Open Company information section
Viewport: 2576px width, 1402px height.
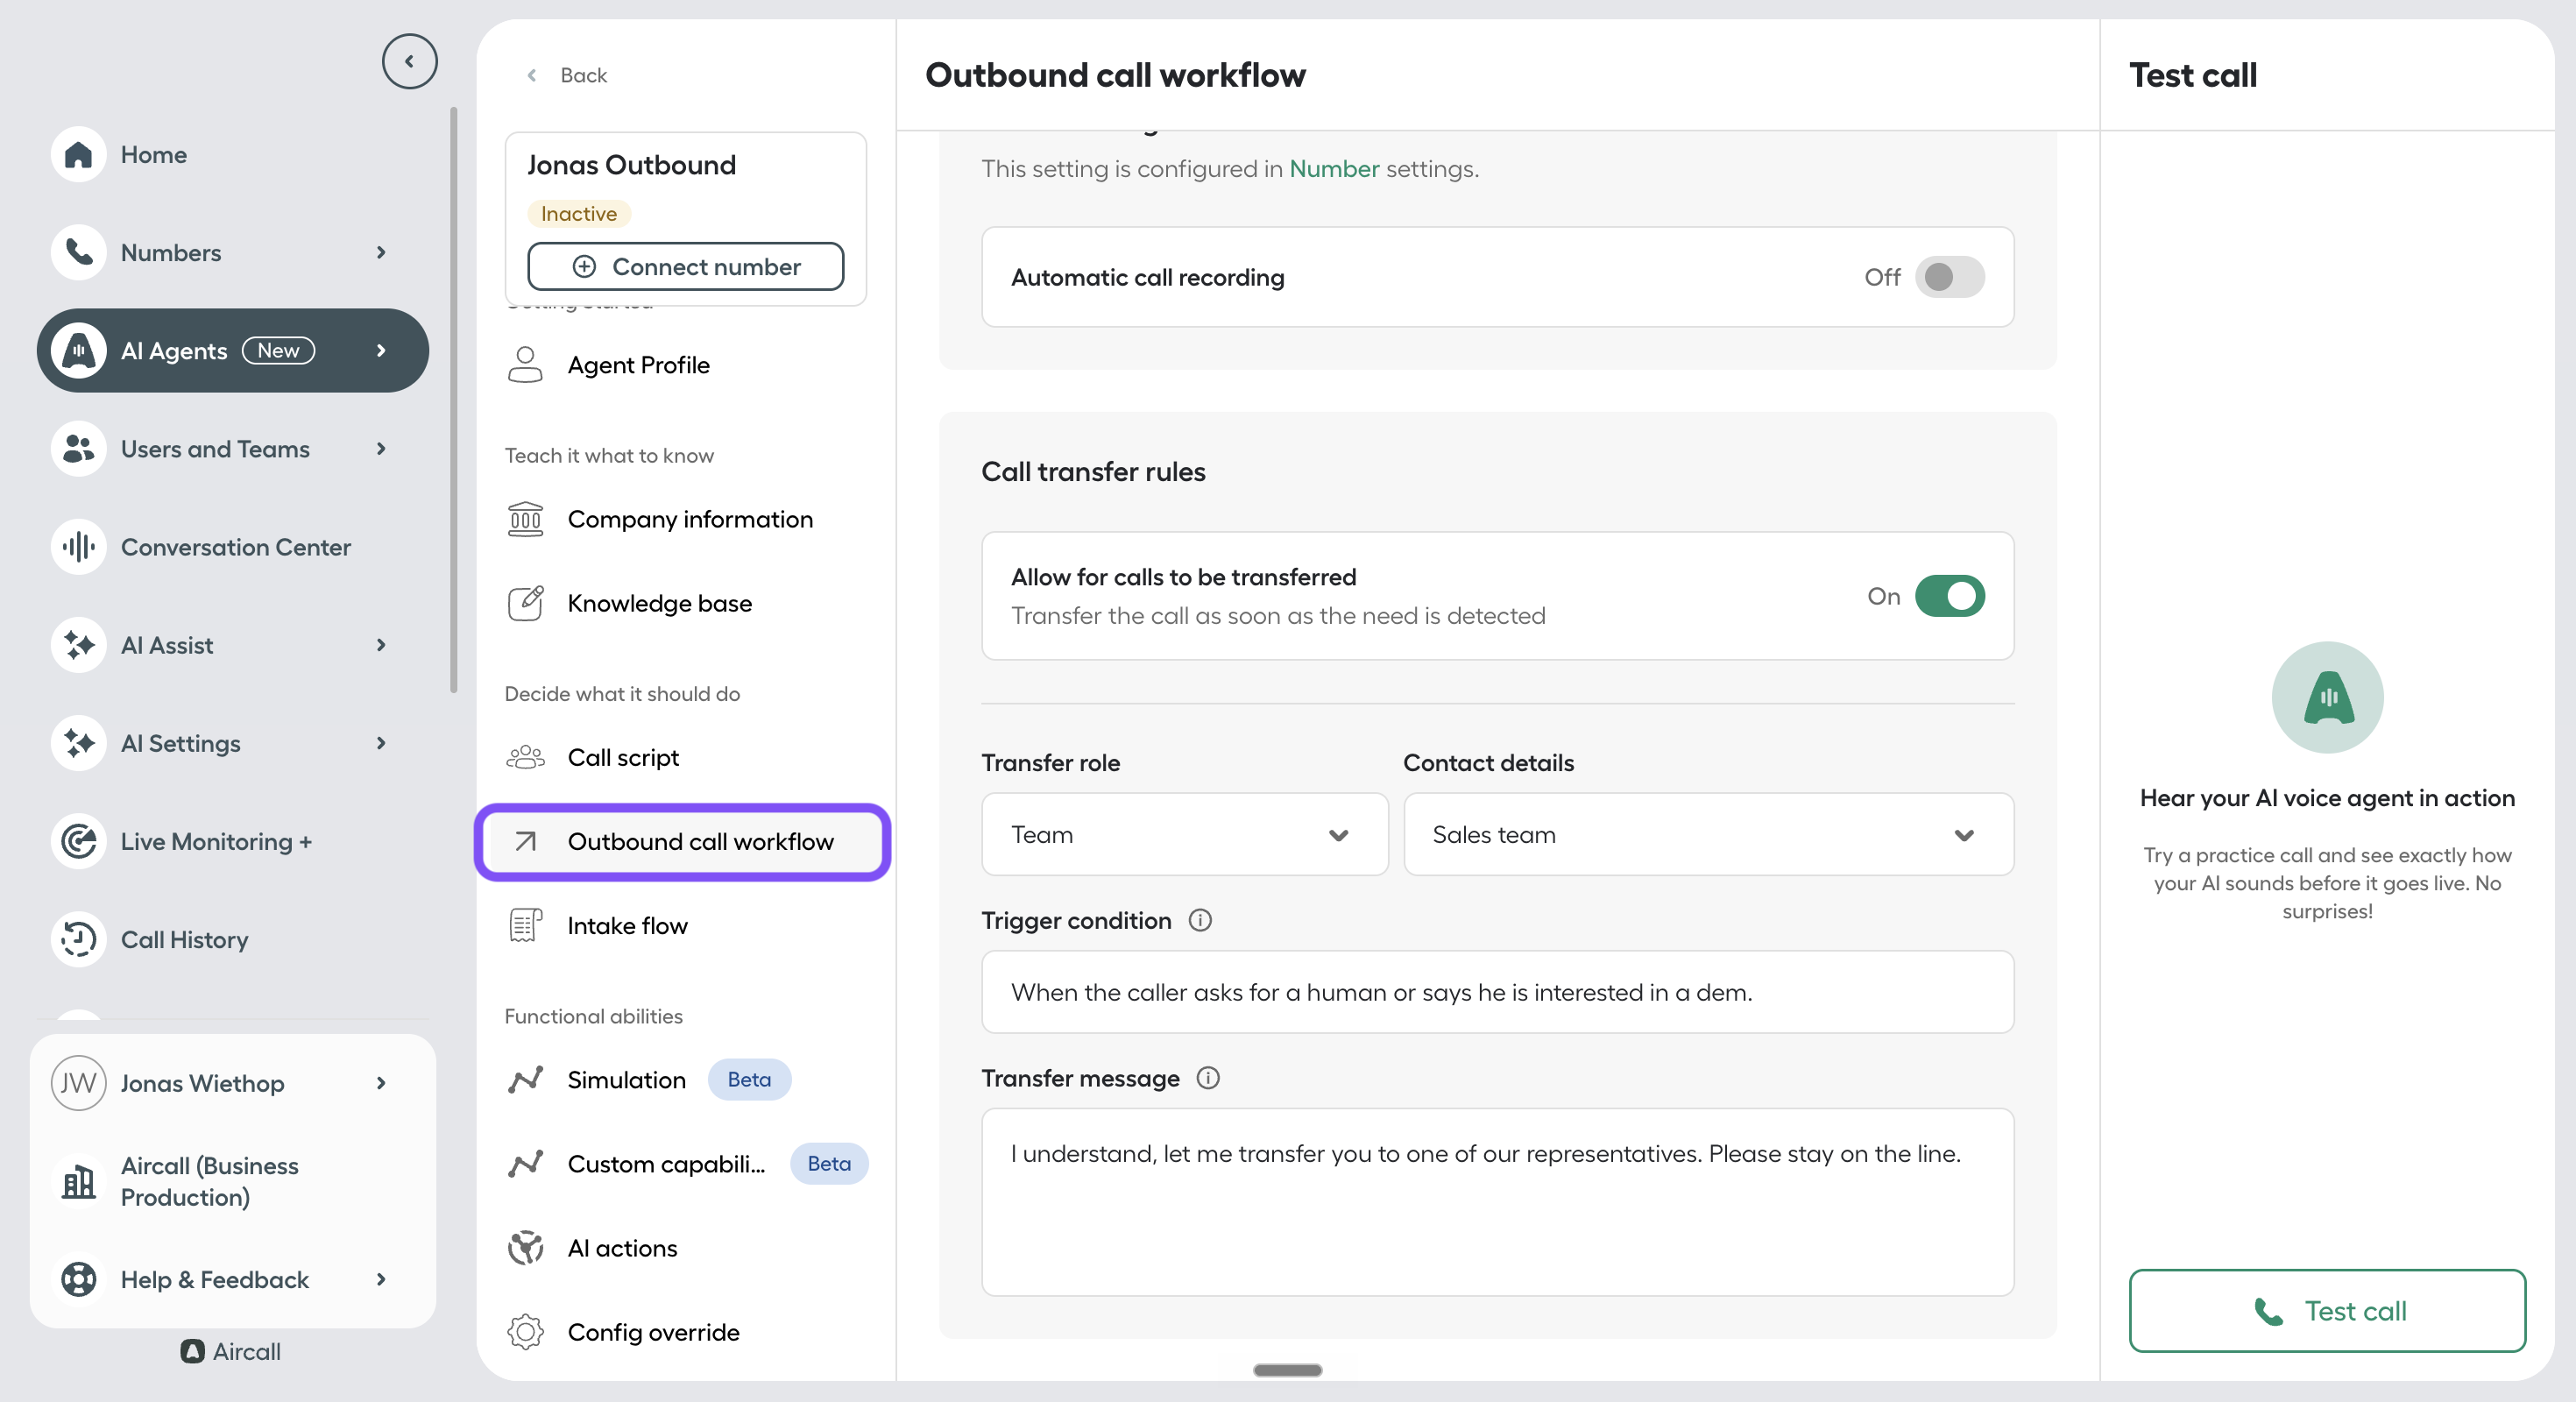coord(684,519)
